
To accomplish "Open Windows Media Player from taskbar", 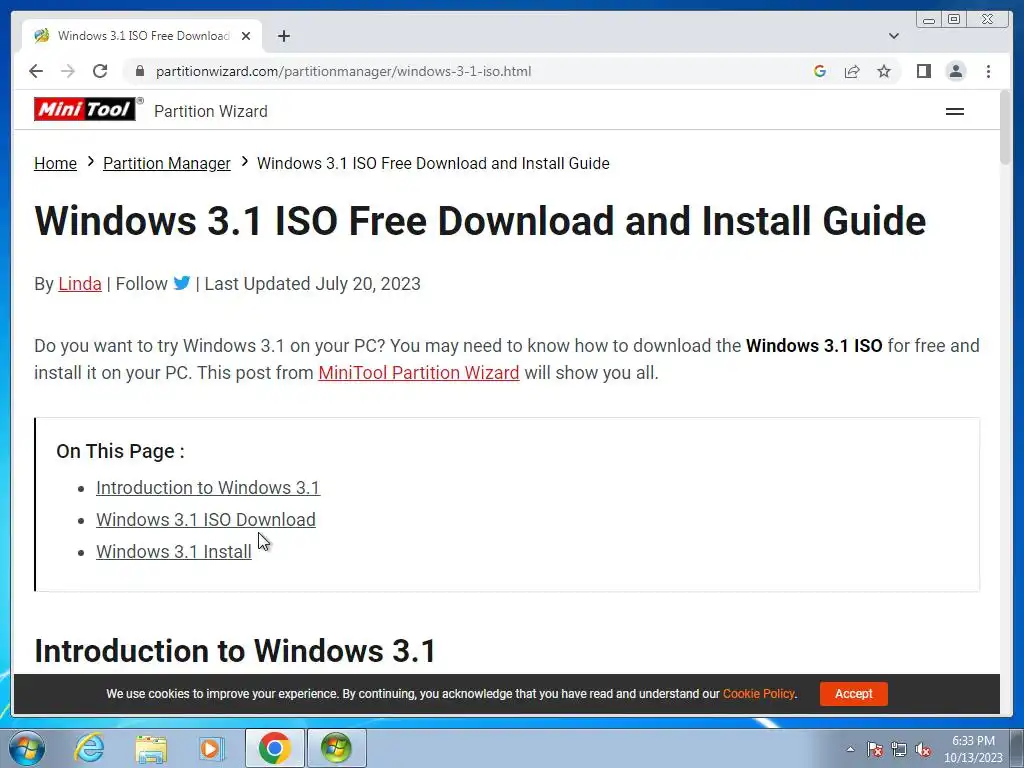I will click(211, 748).
